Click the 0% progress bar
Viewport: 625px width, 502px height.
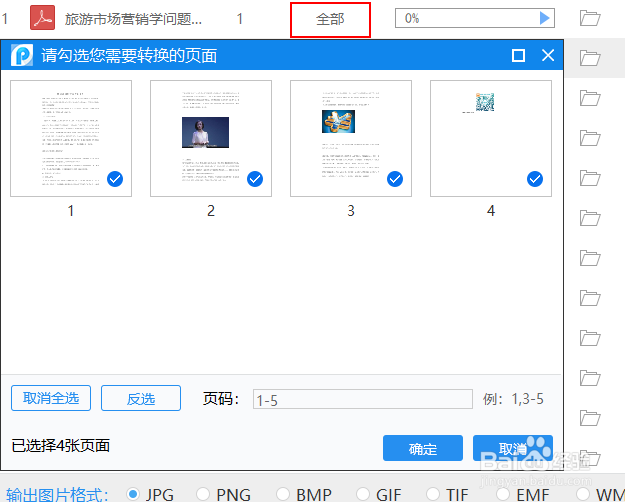tap(475, 18)
